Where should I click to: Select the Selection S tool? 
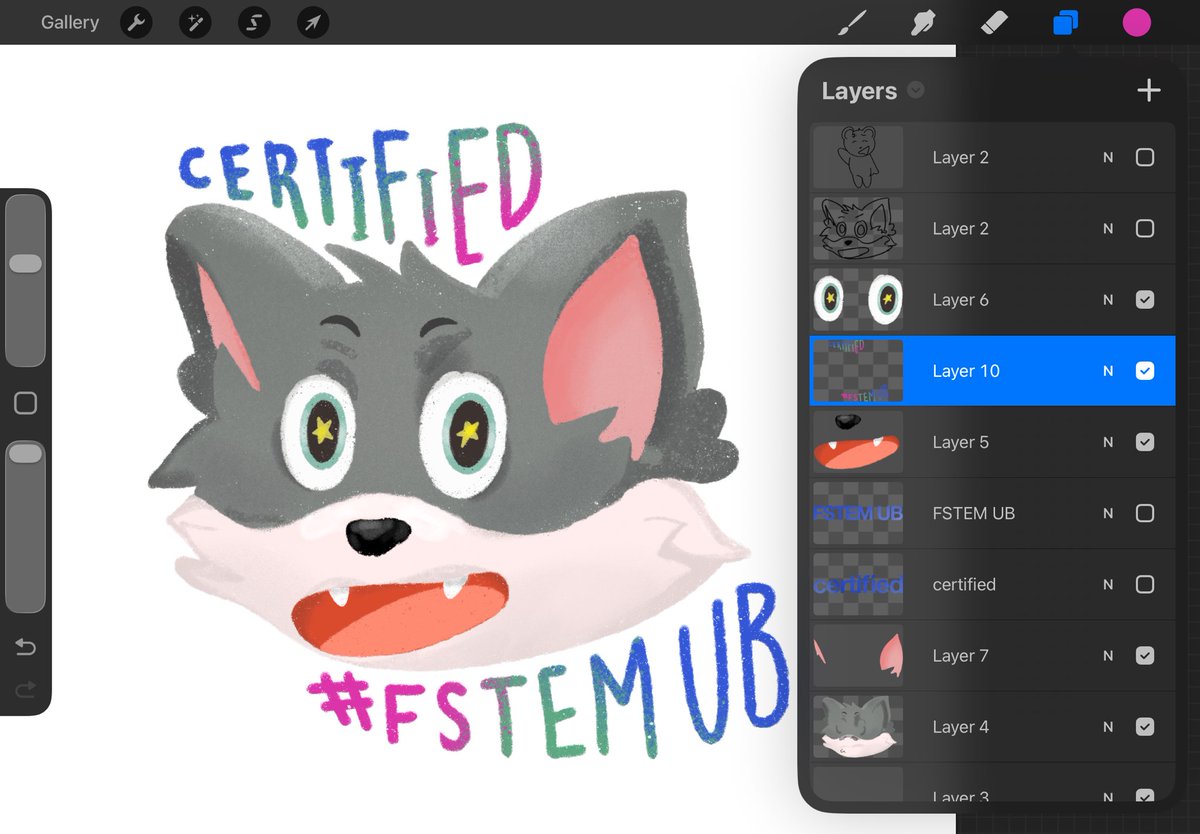click(x=254, y=22)
